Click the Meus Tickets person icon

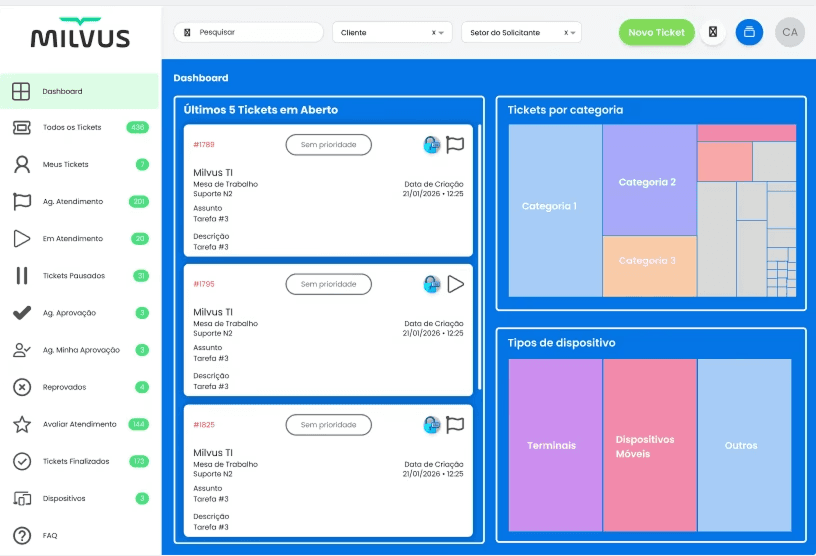click(22, 165)
